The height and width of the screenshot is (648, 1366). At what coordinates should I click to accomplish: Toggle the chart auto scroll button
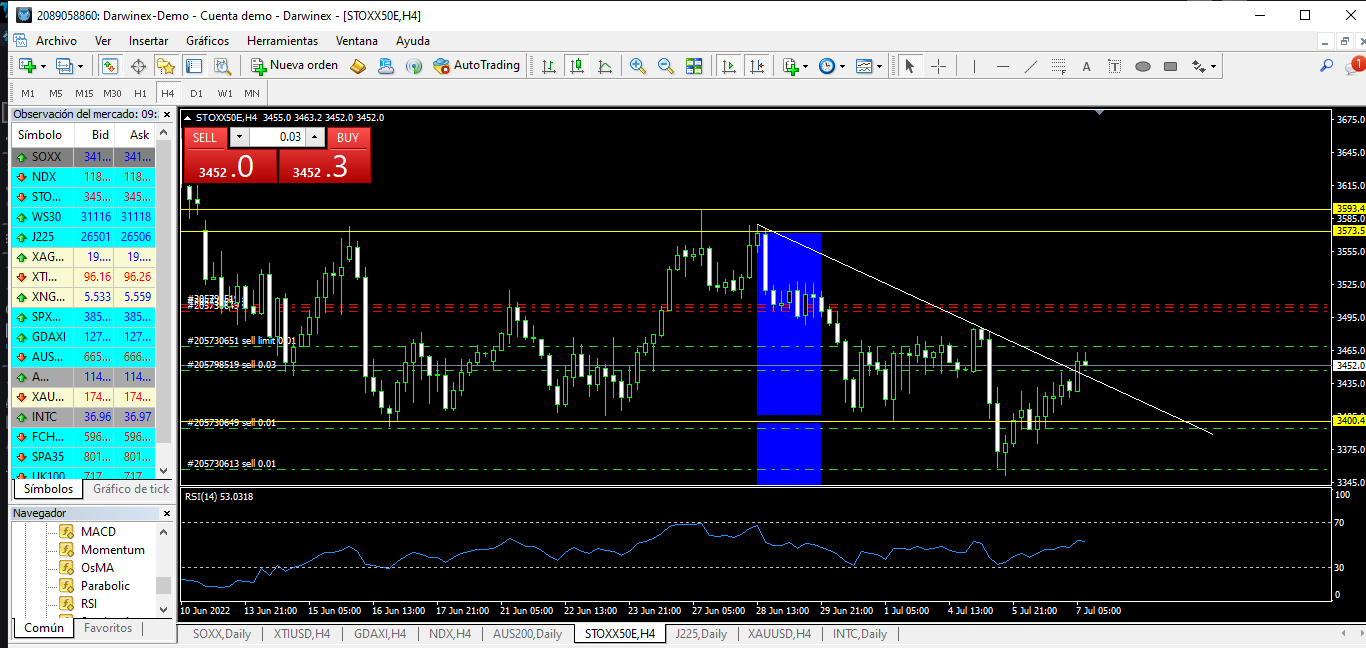(x=728, y=66)
